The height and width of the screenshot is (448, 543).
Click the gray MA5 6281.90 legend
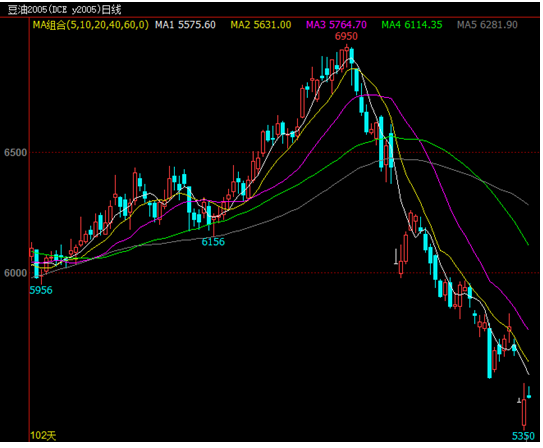point(487,25)
